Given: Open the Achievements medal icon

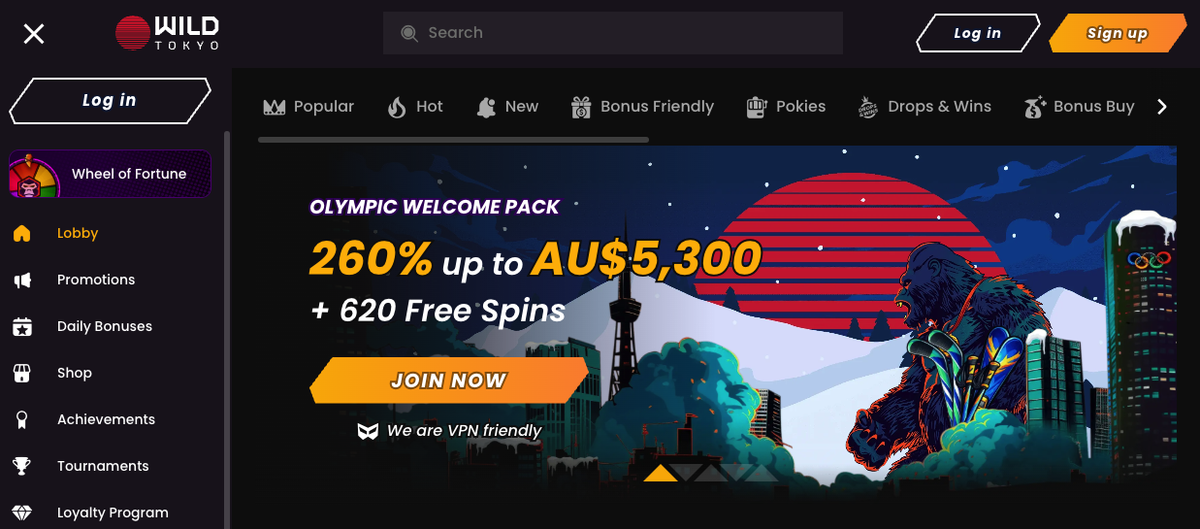Looking at the screenshot, I should tap(22, 420).
